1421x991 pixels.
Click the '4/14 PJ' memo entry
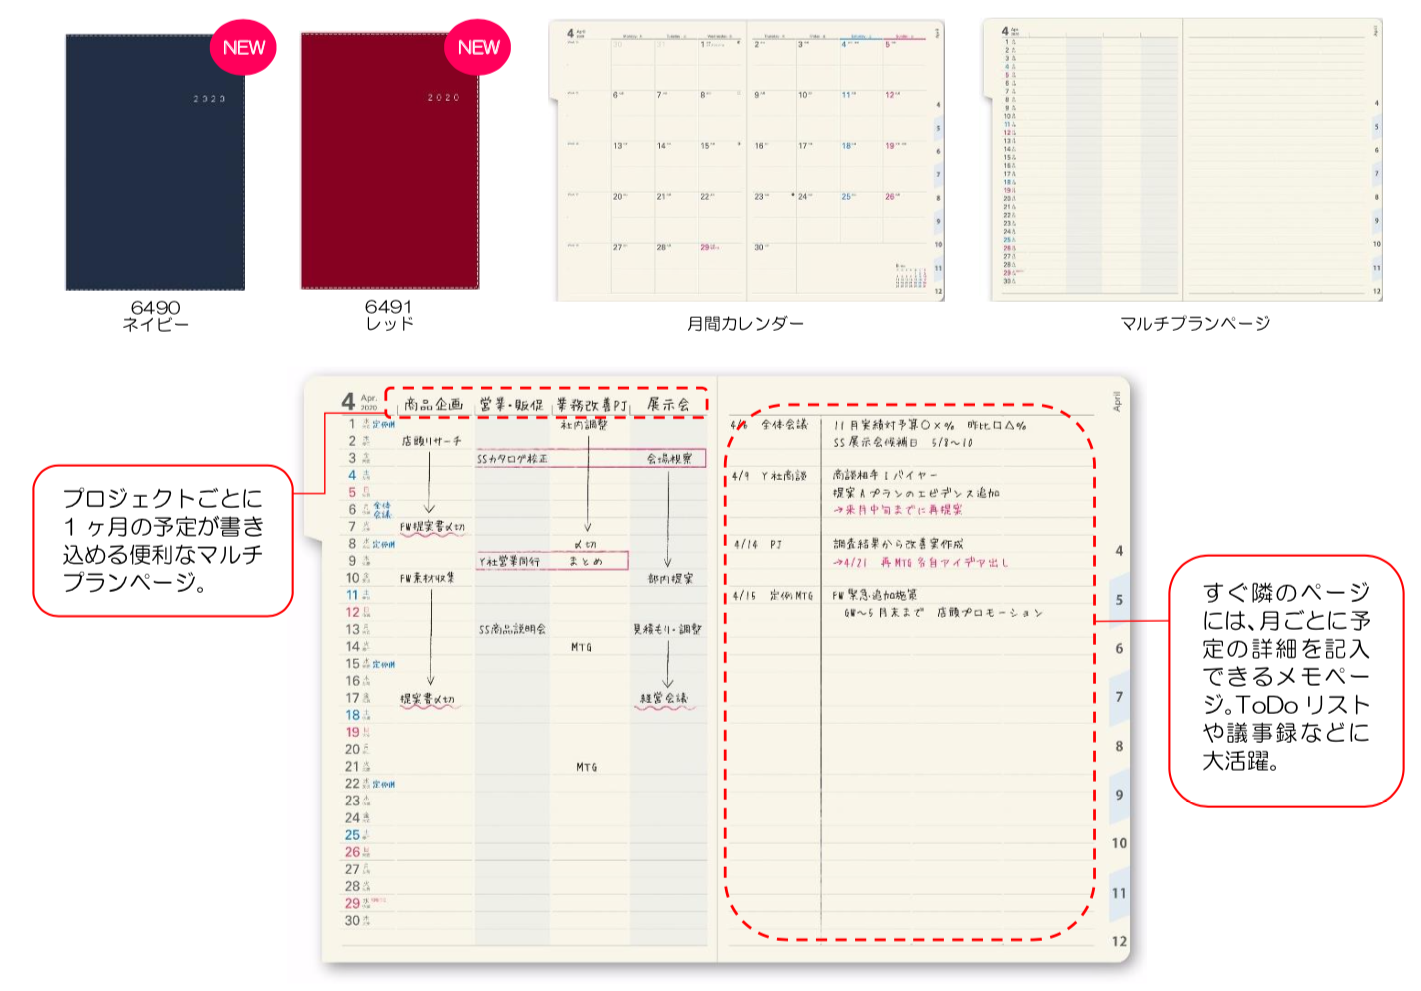pos(758,545)
